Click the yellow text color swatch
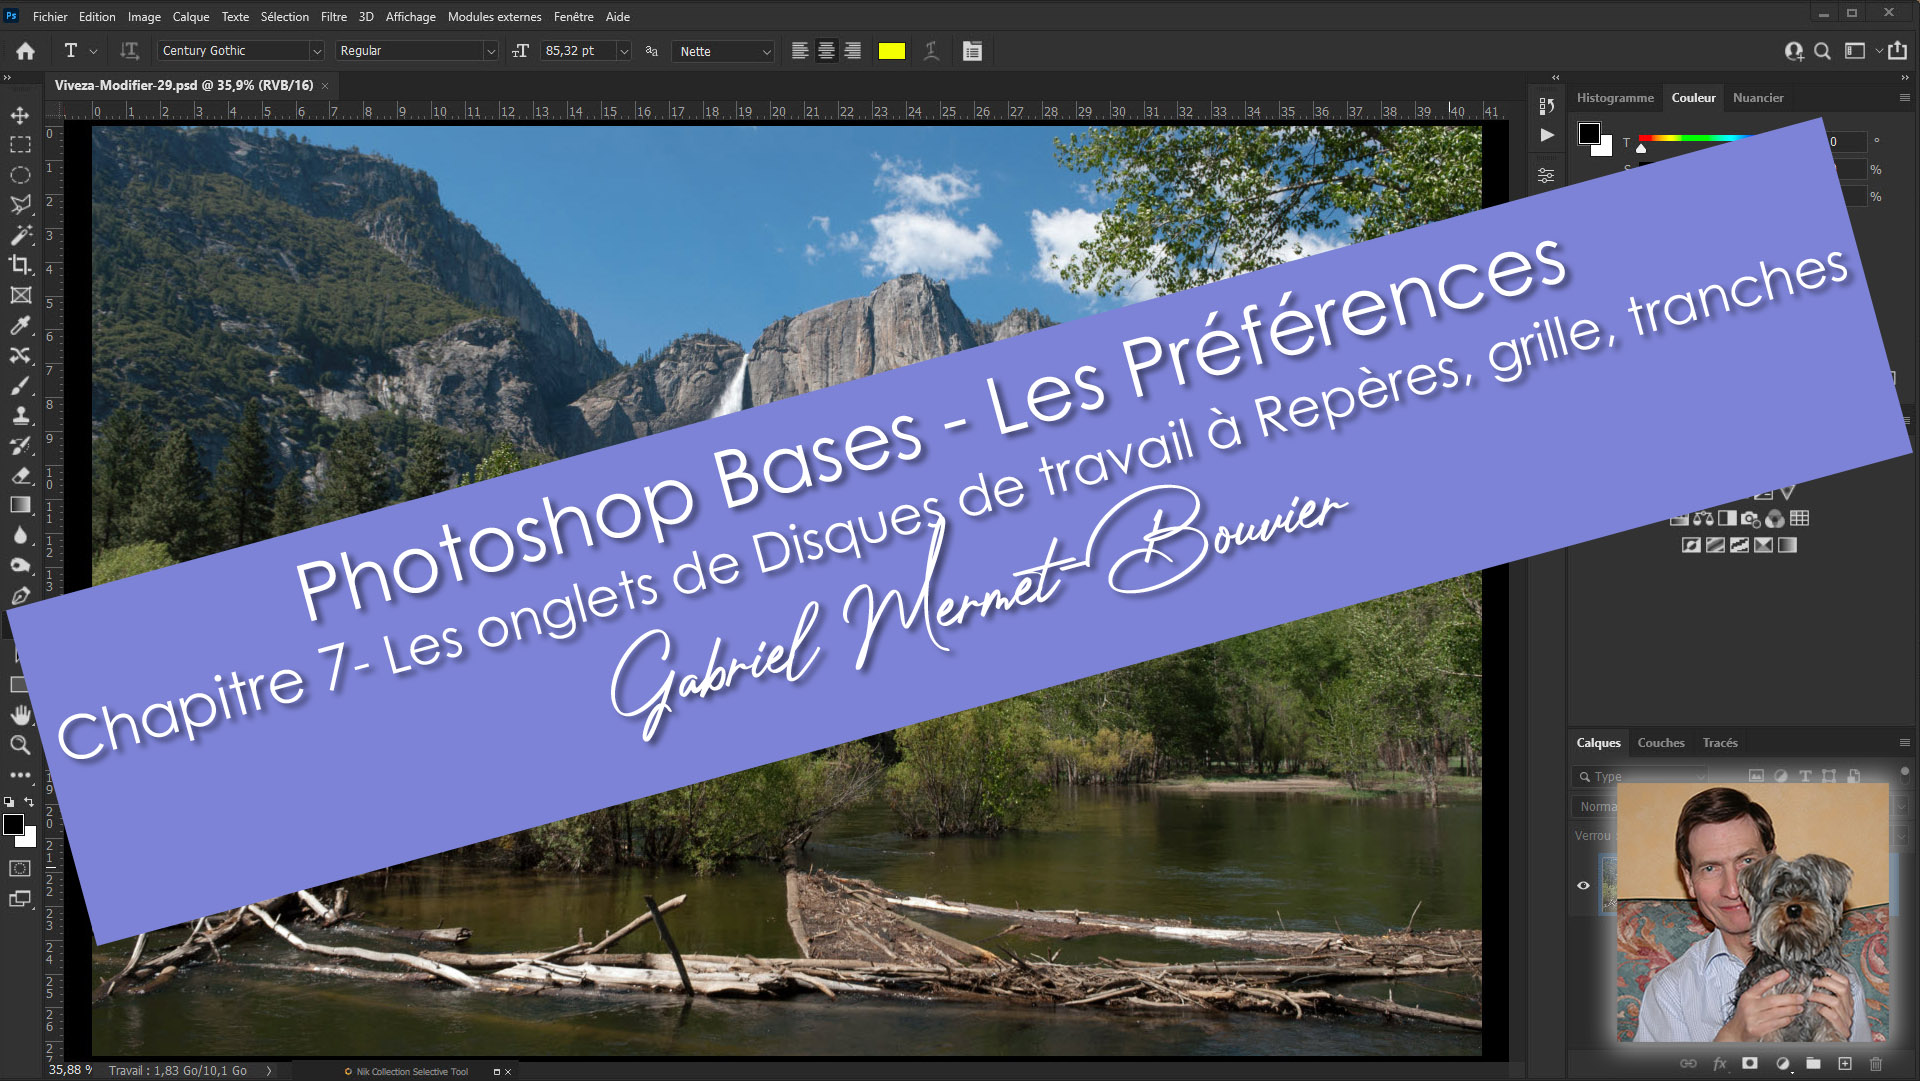 click(x=891, y=51)
